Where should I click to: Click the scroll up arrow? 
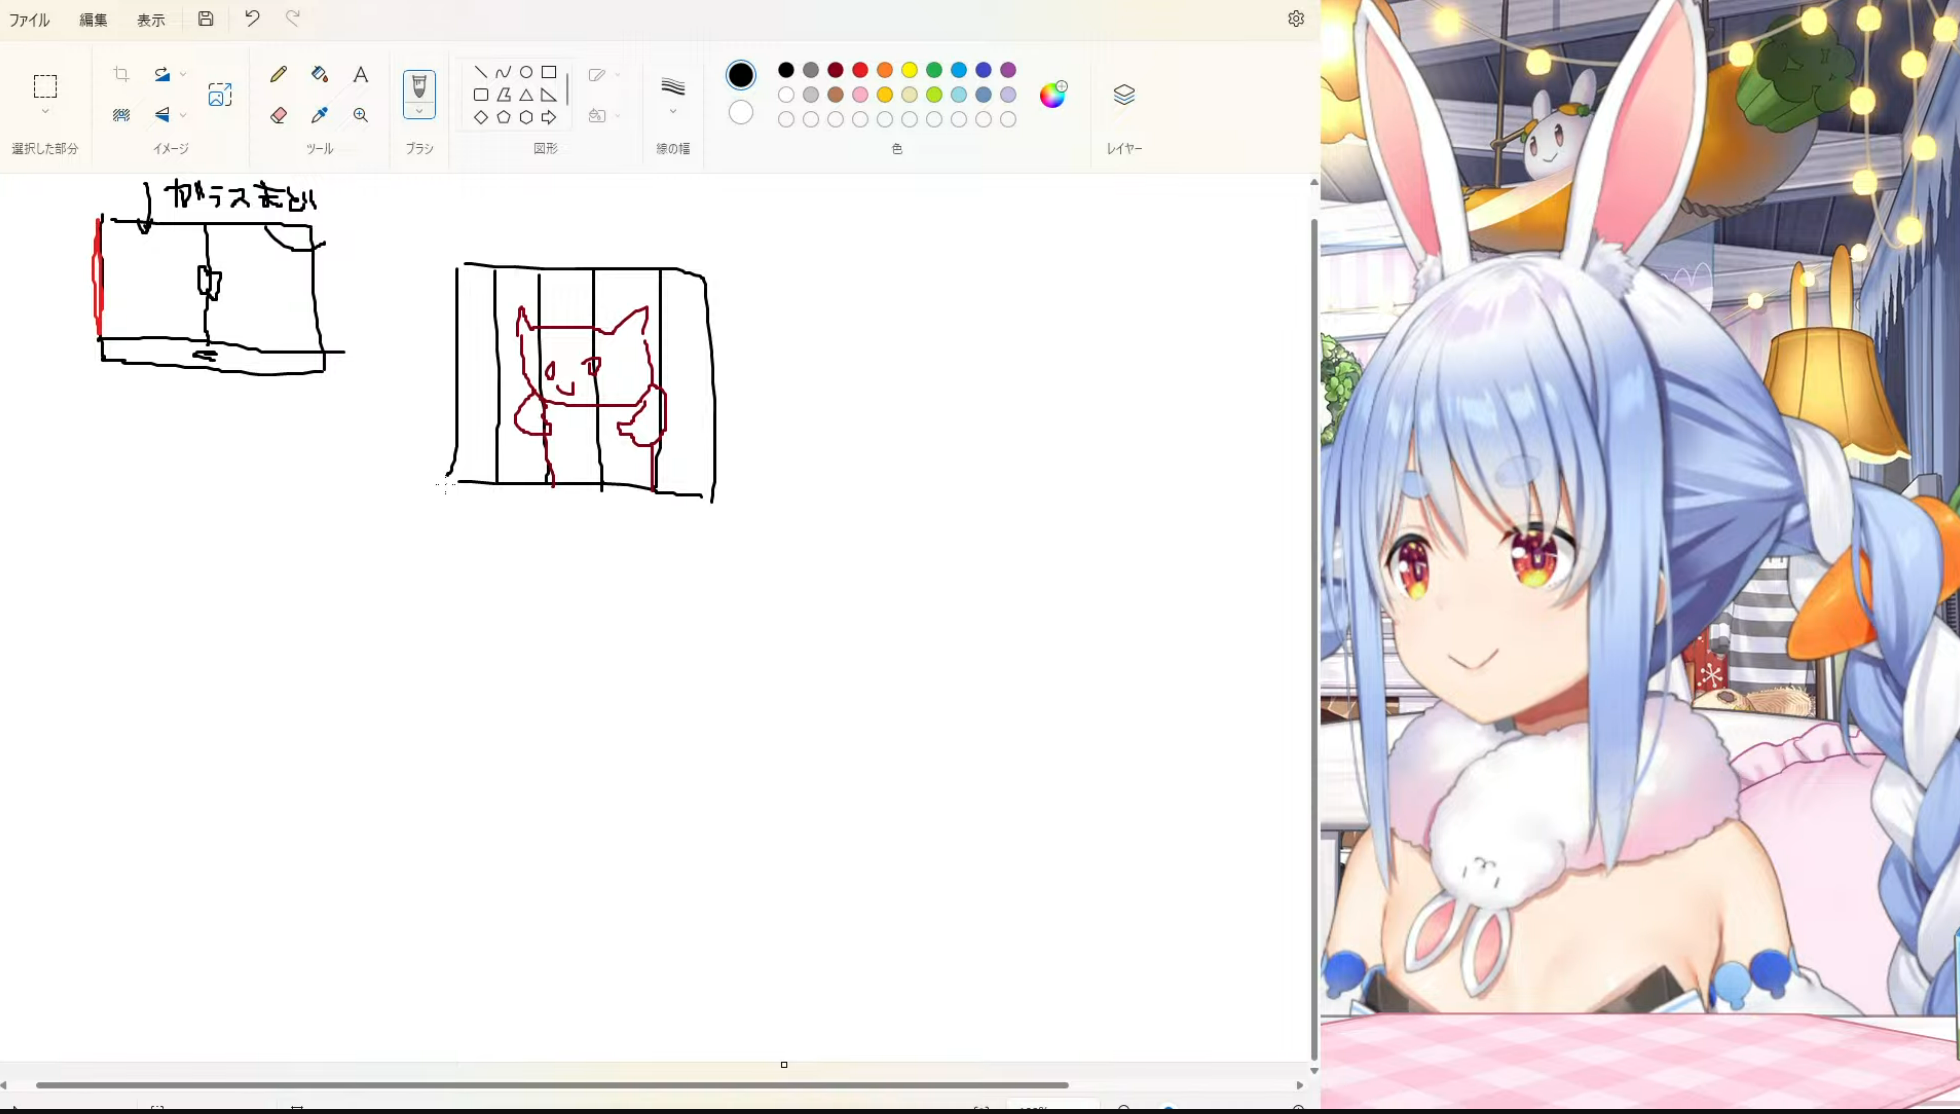pyautogui.click(x=1314, y=183)
